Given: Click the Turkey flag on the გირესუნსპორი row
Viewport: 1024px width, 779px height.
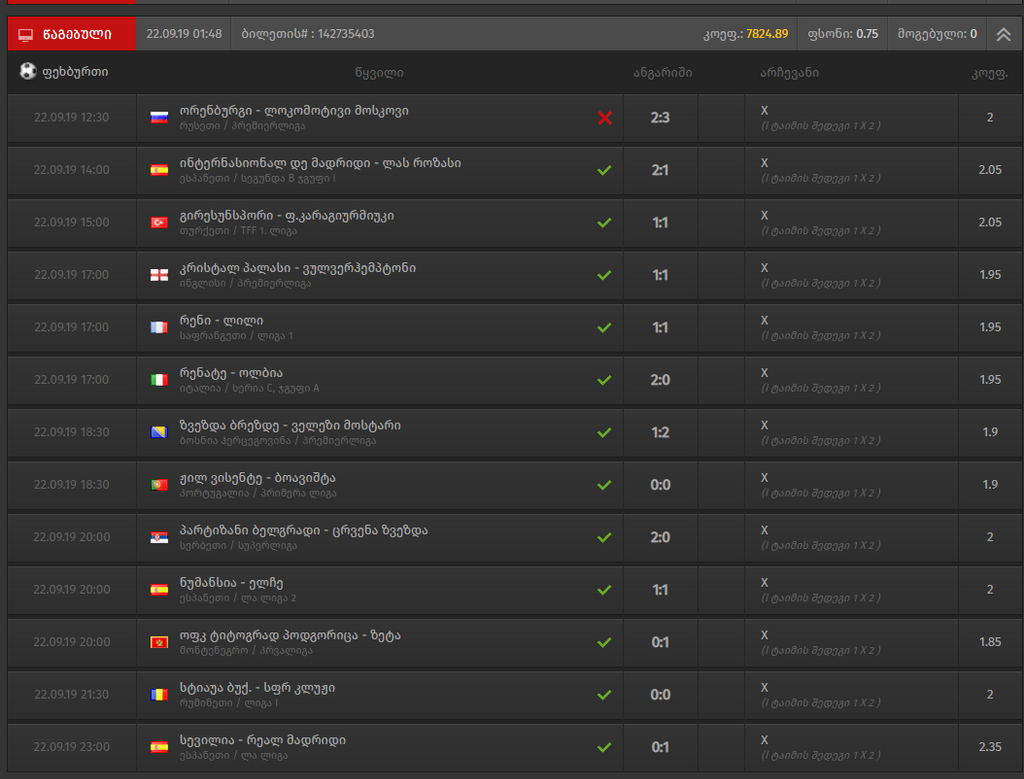Looking at the screenshot, I should click(159, 223).
